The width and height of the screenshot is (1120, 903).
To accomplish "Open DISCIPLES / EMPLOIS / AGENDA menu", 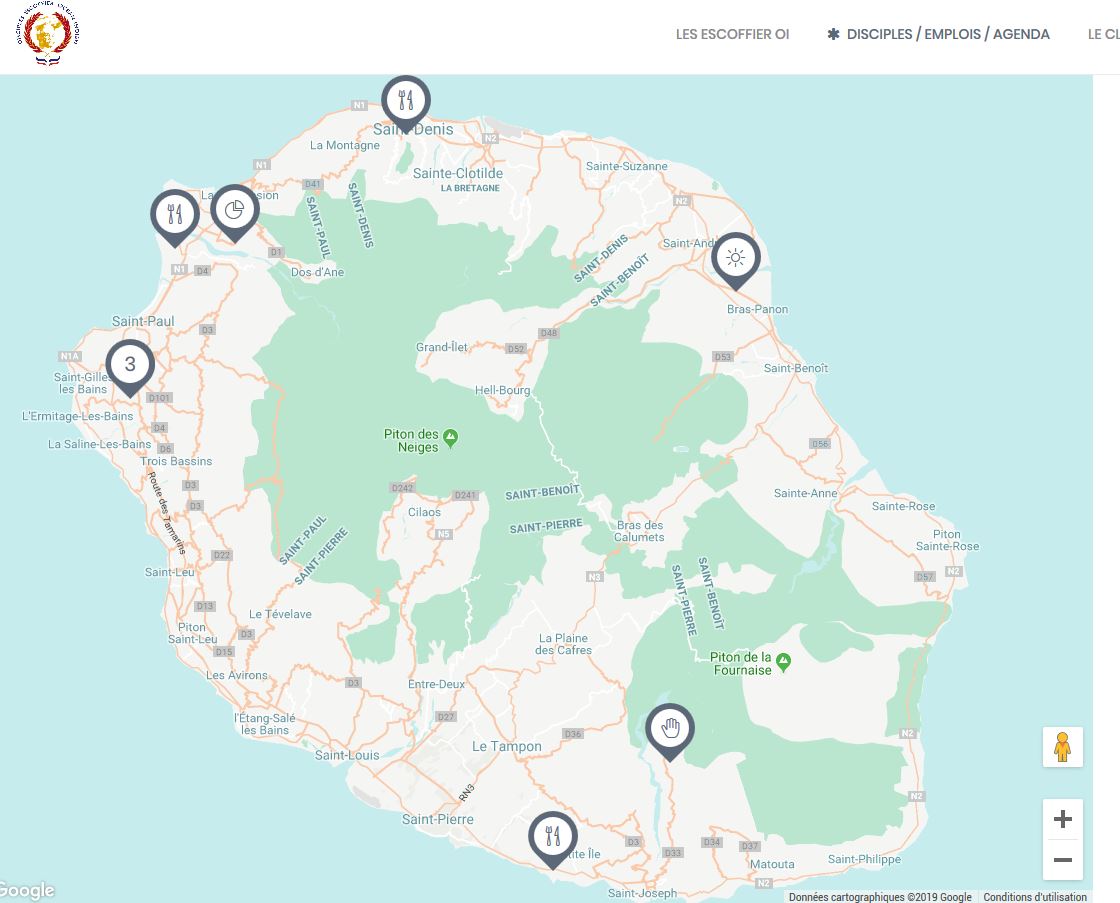I will click(x=939, y=34).
